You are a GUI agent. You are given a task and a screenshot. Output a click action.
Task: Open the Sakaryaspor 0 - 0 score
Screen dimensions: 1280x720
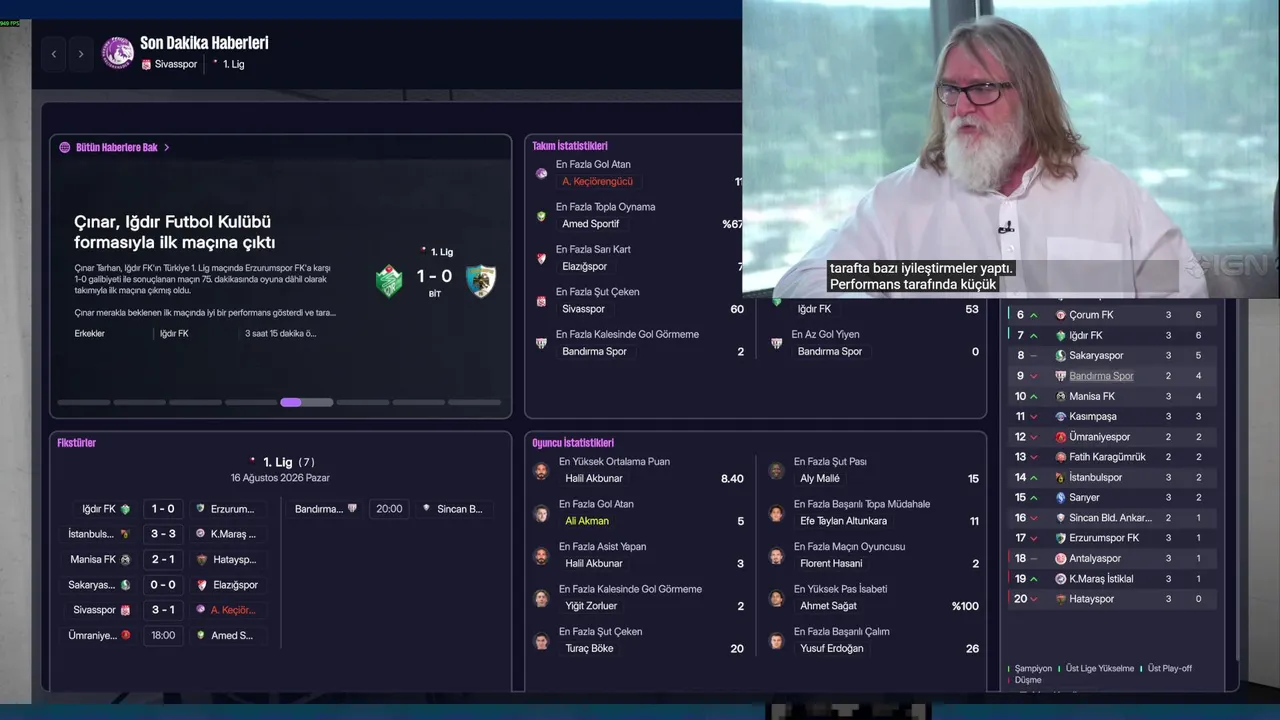pyautogui.click(x=163, y=585)
